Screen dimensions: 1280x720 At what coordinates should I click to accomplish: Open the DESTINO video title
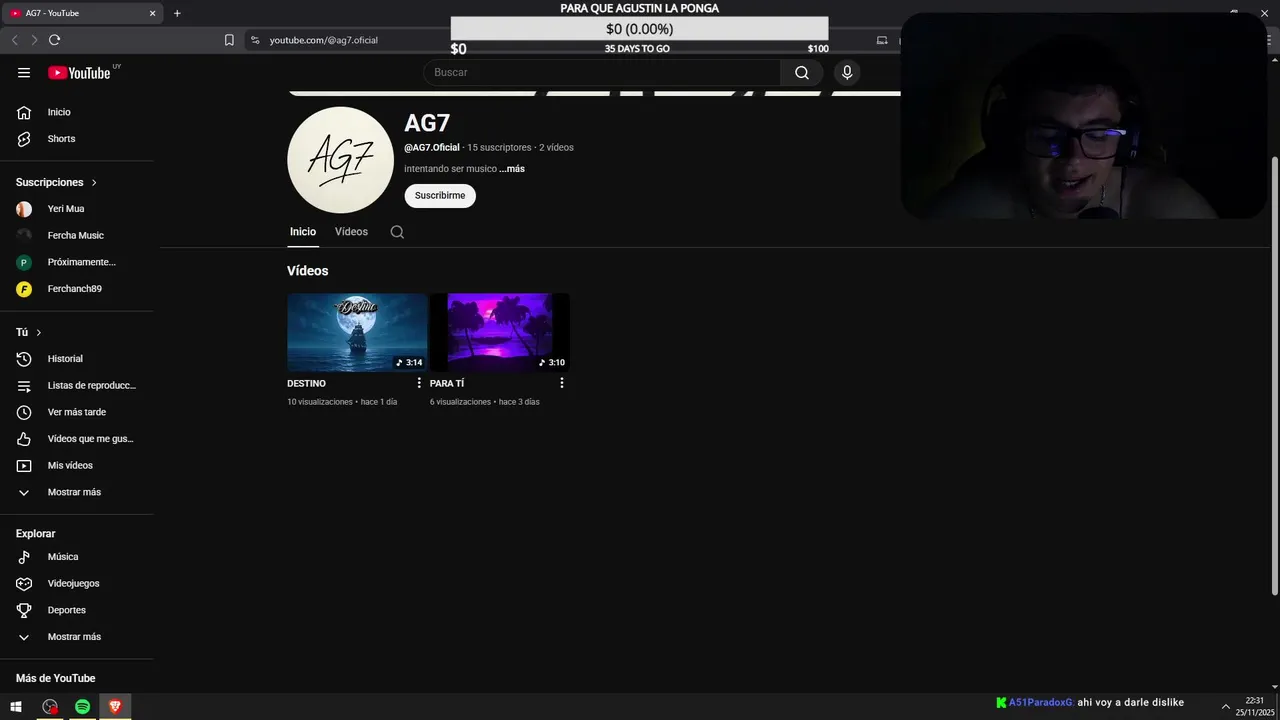point(306,383)
